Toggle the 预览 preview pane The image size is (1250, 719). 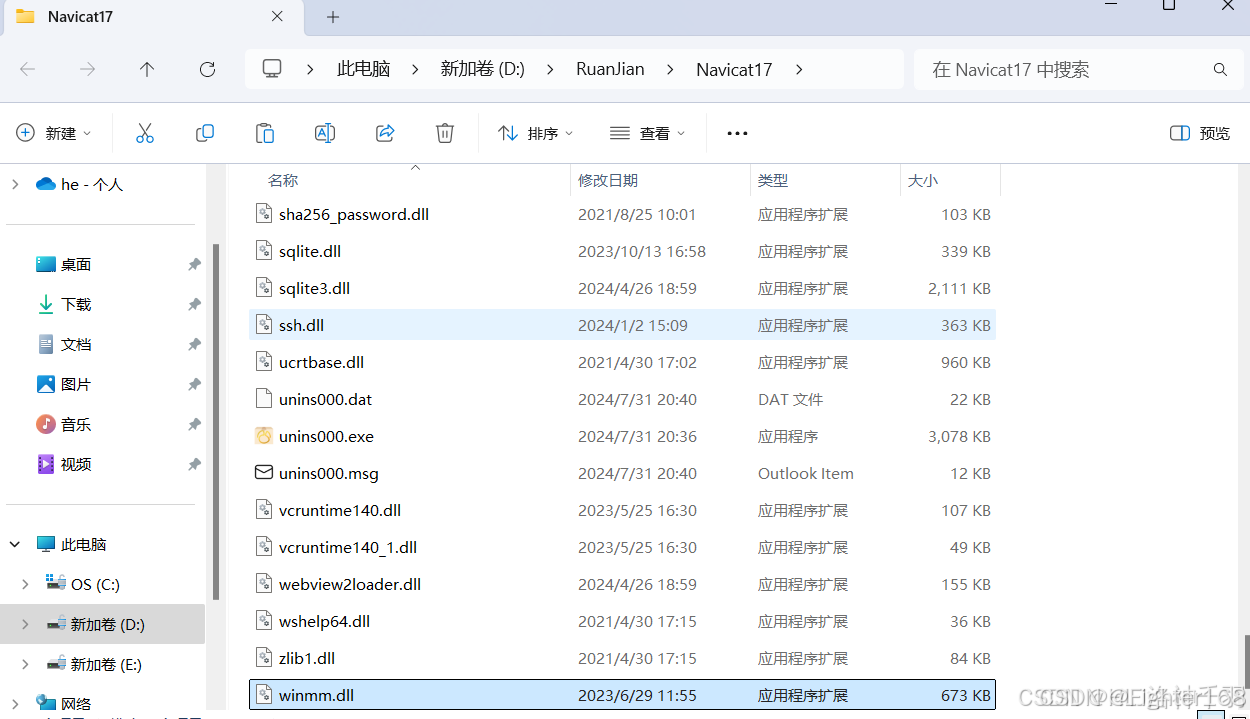(1198, 132)
